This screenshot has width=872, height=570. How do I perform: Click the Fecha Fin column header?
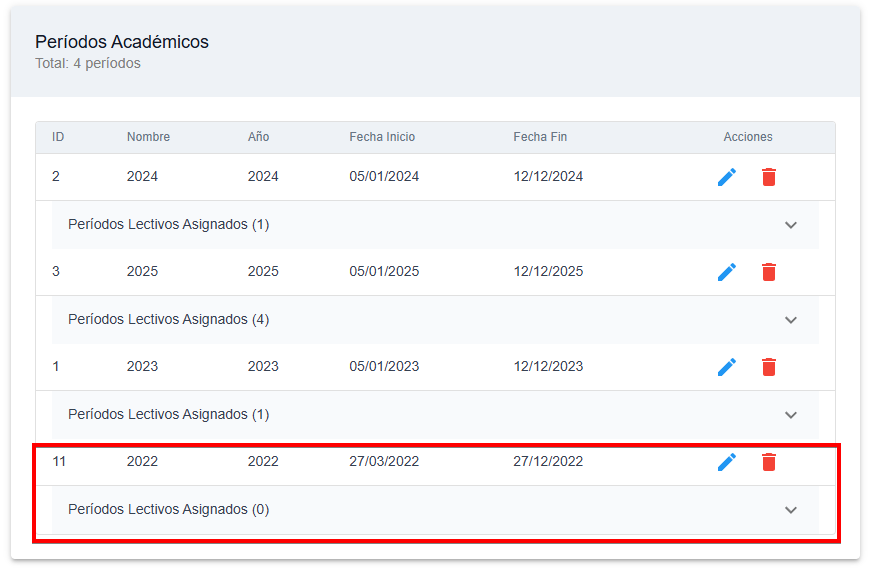point(540,137)
